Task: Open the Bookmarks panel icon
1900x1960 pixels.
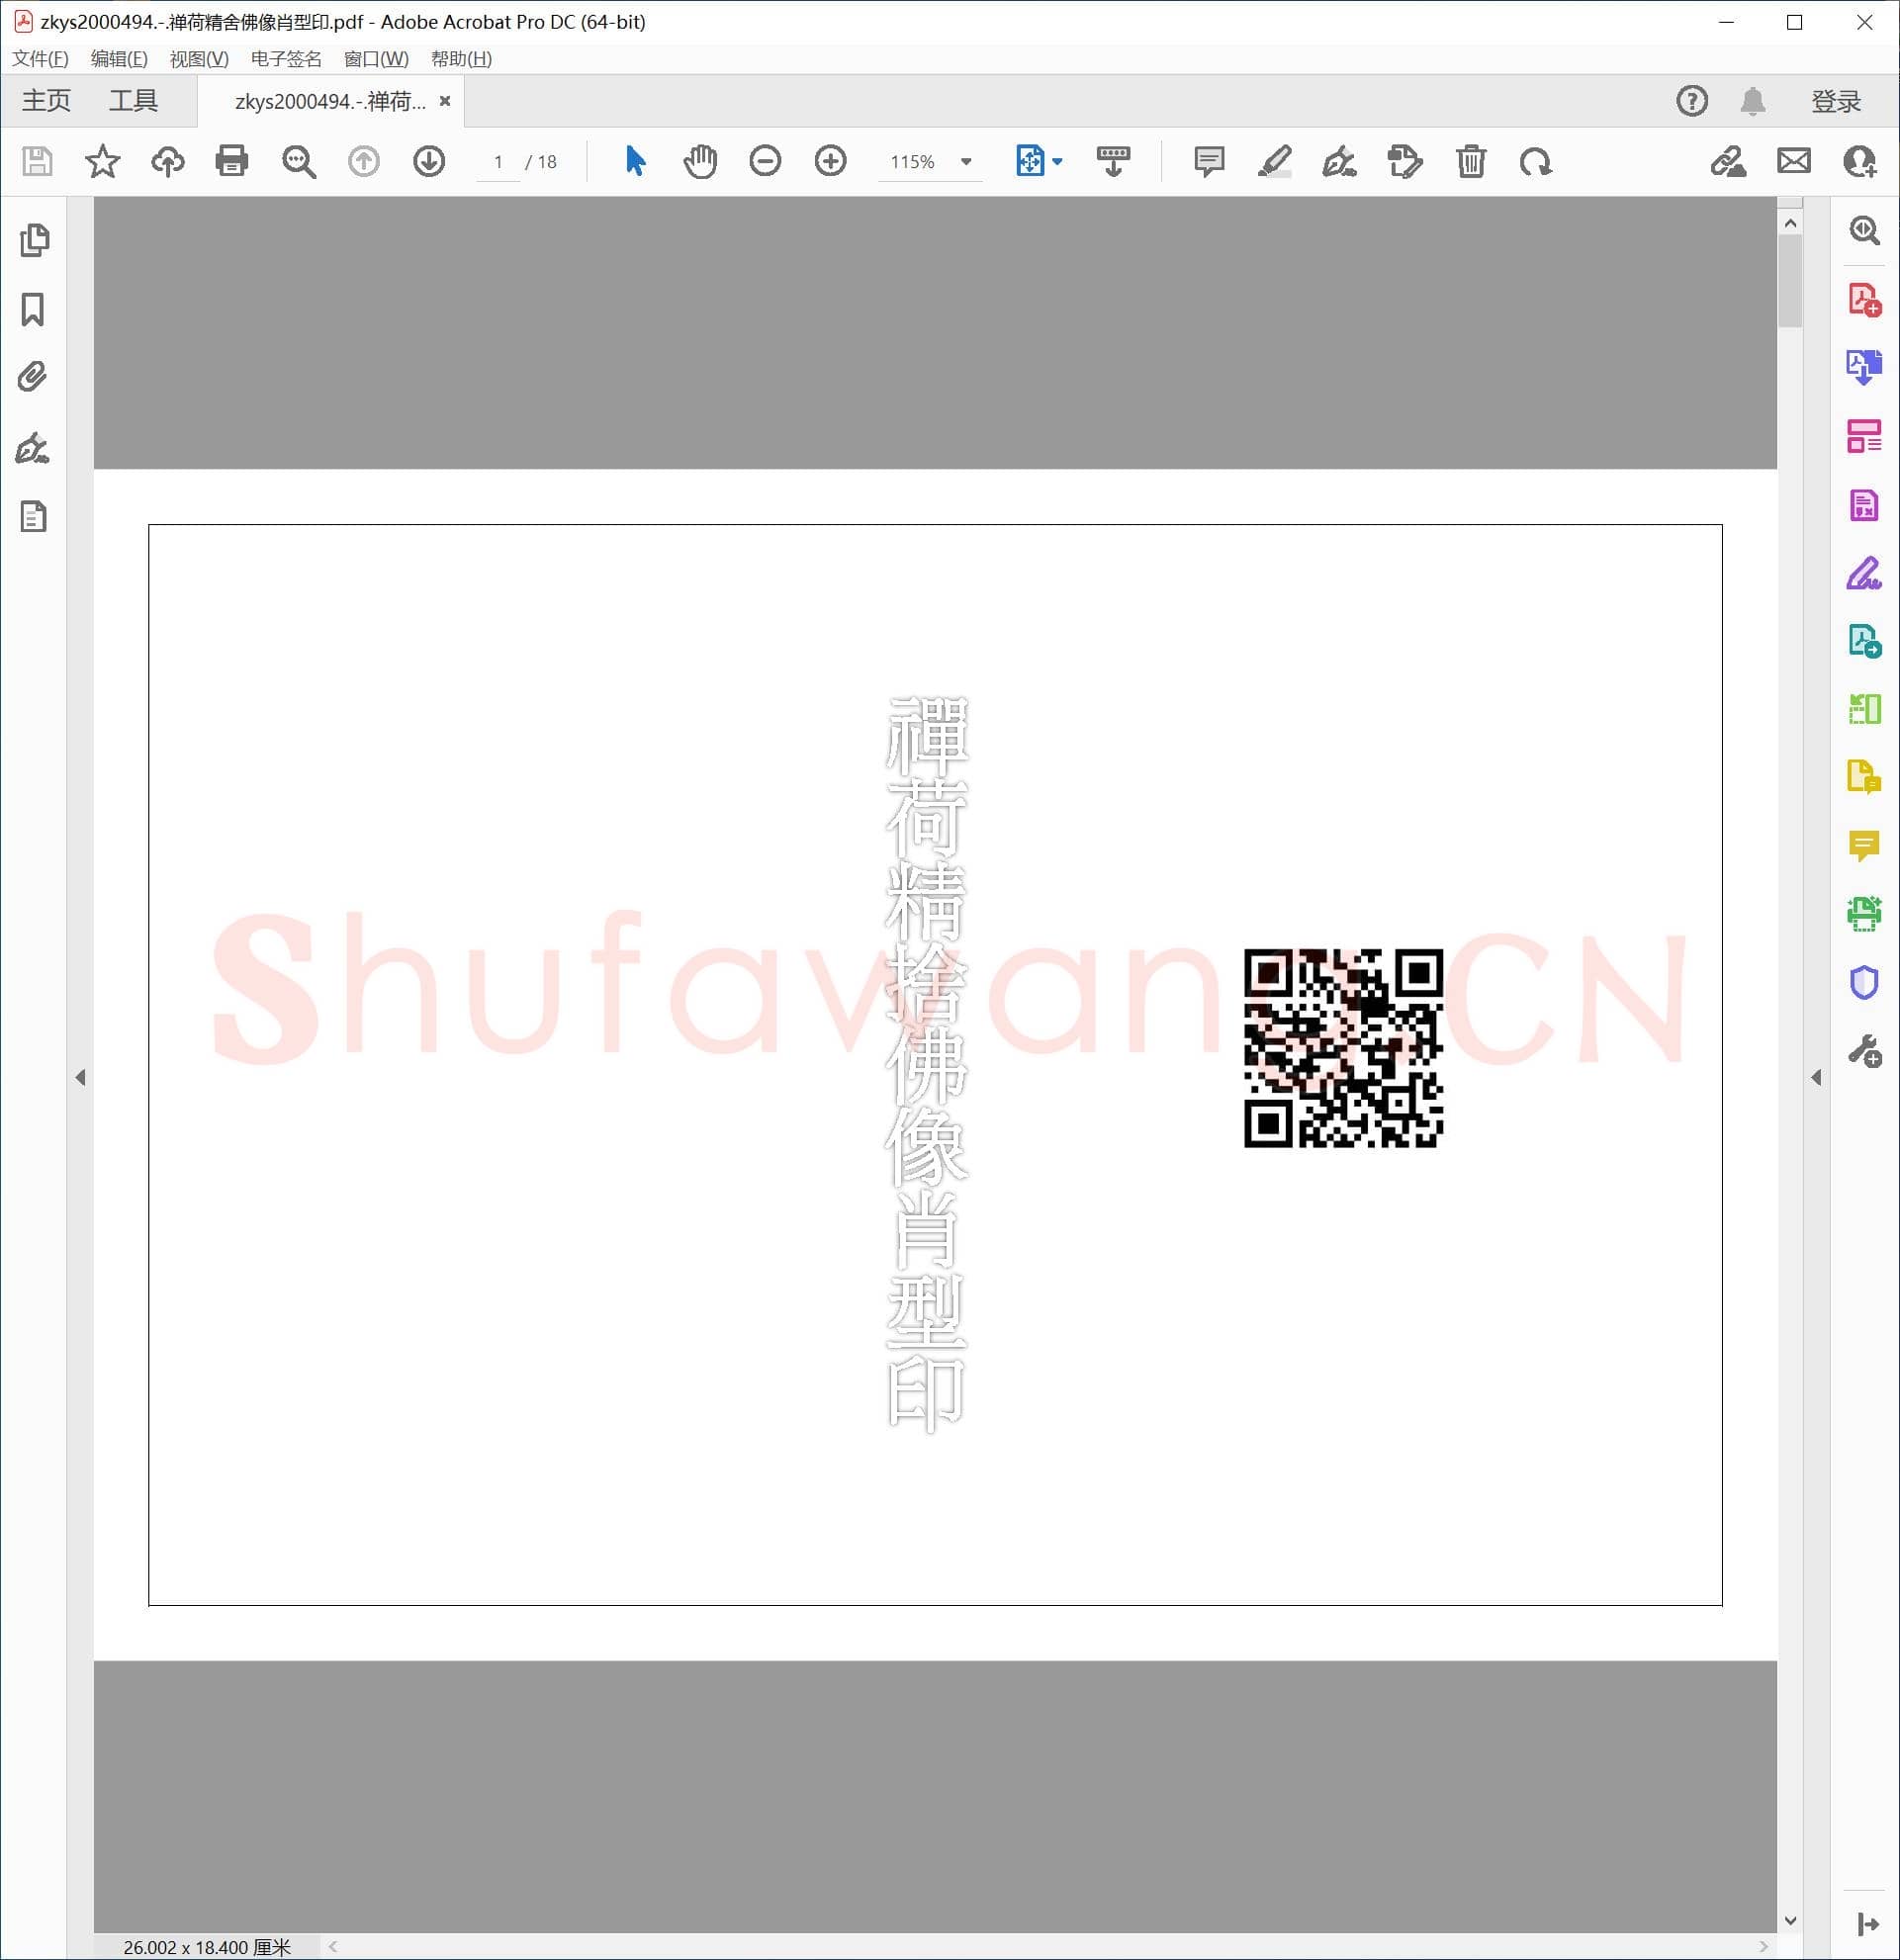Action: pyautogui.click(x=33, y=309)
